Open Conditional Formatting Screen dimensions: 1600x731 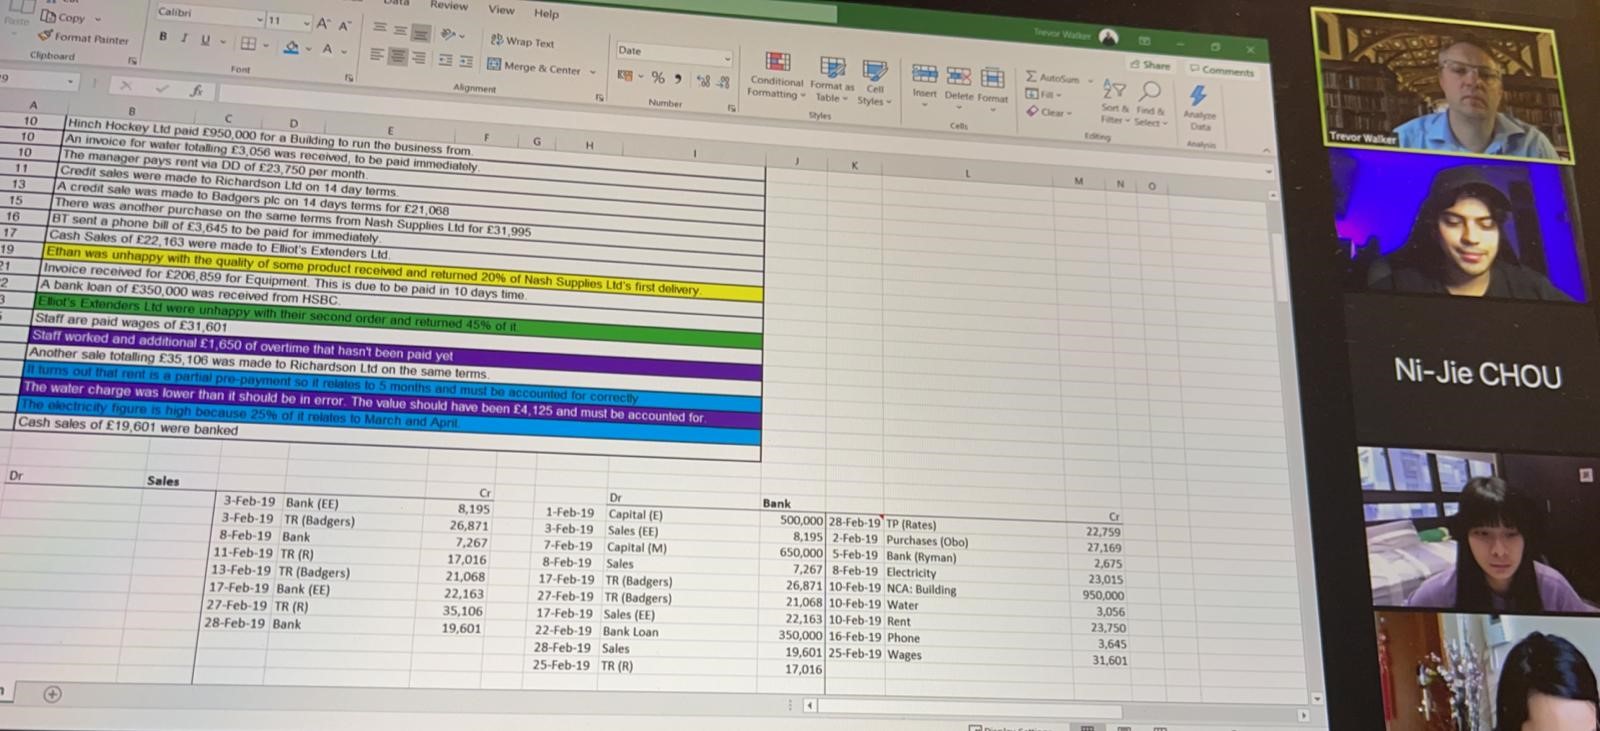pyautogui.click(x=776, y=77)
